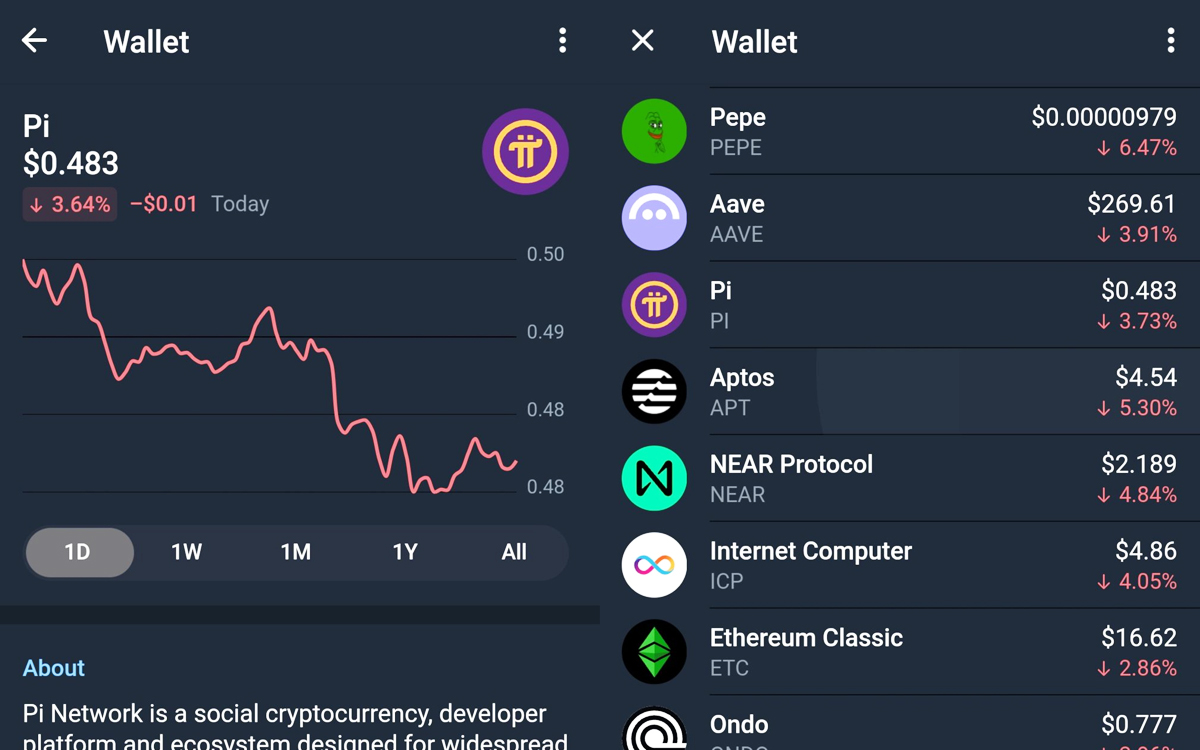1200x750 pixels.
Task: Switch chart range to 1Y
Action: click(x=405, y=552)
